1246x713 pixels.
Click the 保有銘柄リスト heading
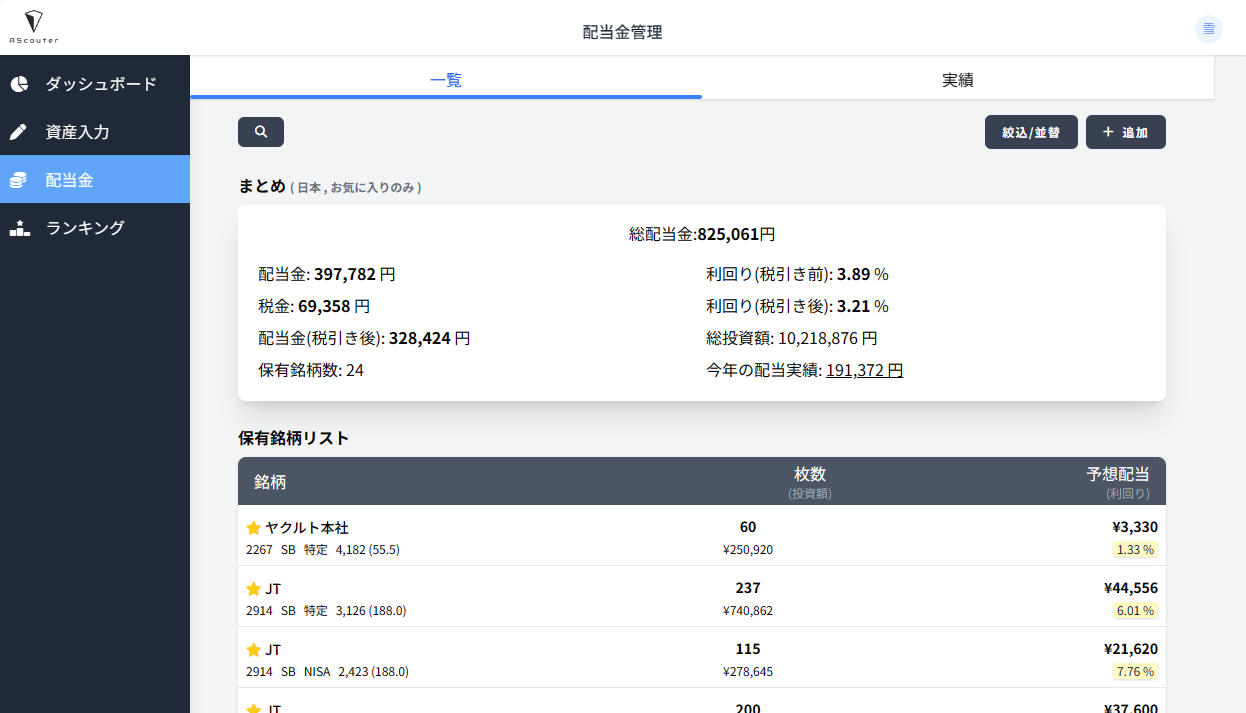(x=294, y=438)
